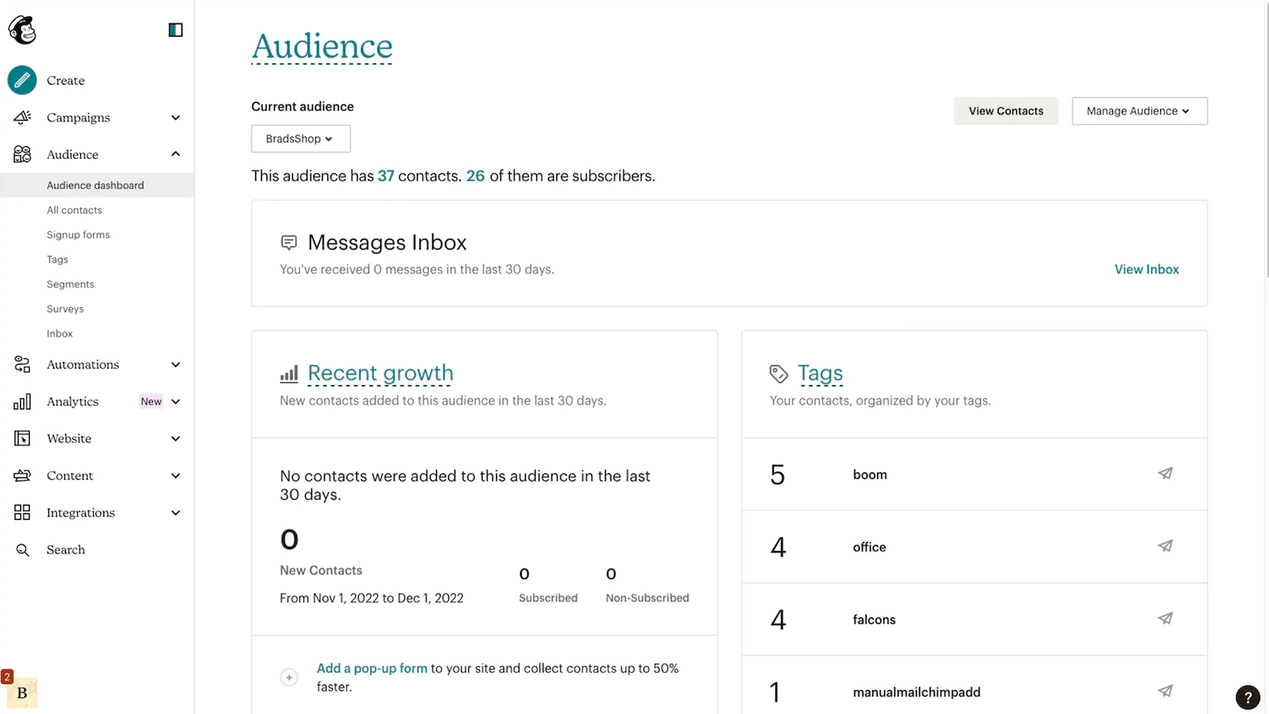Viewport: 1269px width, 714px height.
Task: Click the Campaigns megaphone icon
Action: (22, 117)
